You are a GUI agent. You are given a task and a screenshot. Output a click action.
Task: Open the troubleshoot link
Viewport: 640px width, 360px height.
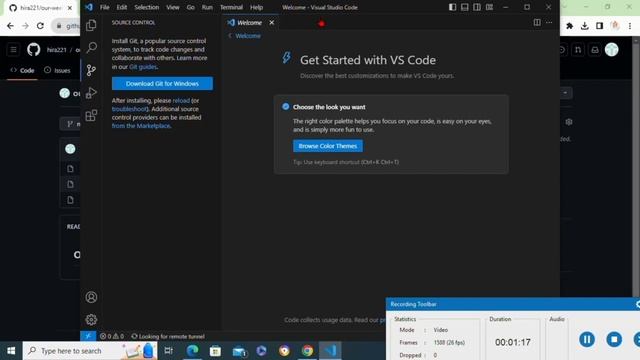(x=129, y=109)
